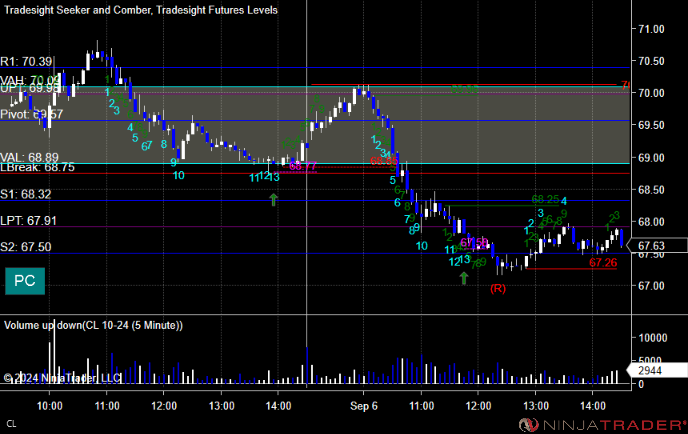Click the red (R) marker on chart
This screenshot has height=434, width=688.
click(498, 288)
